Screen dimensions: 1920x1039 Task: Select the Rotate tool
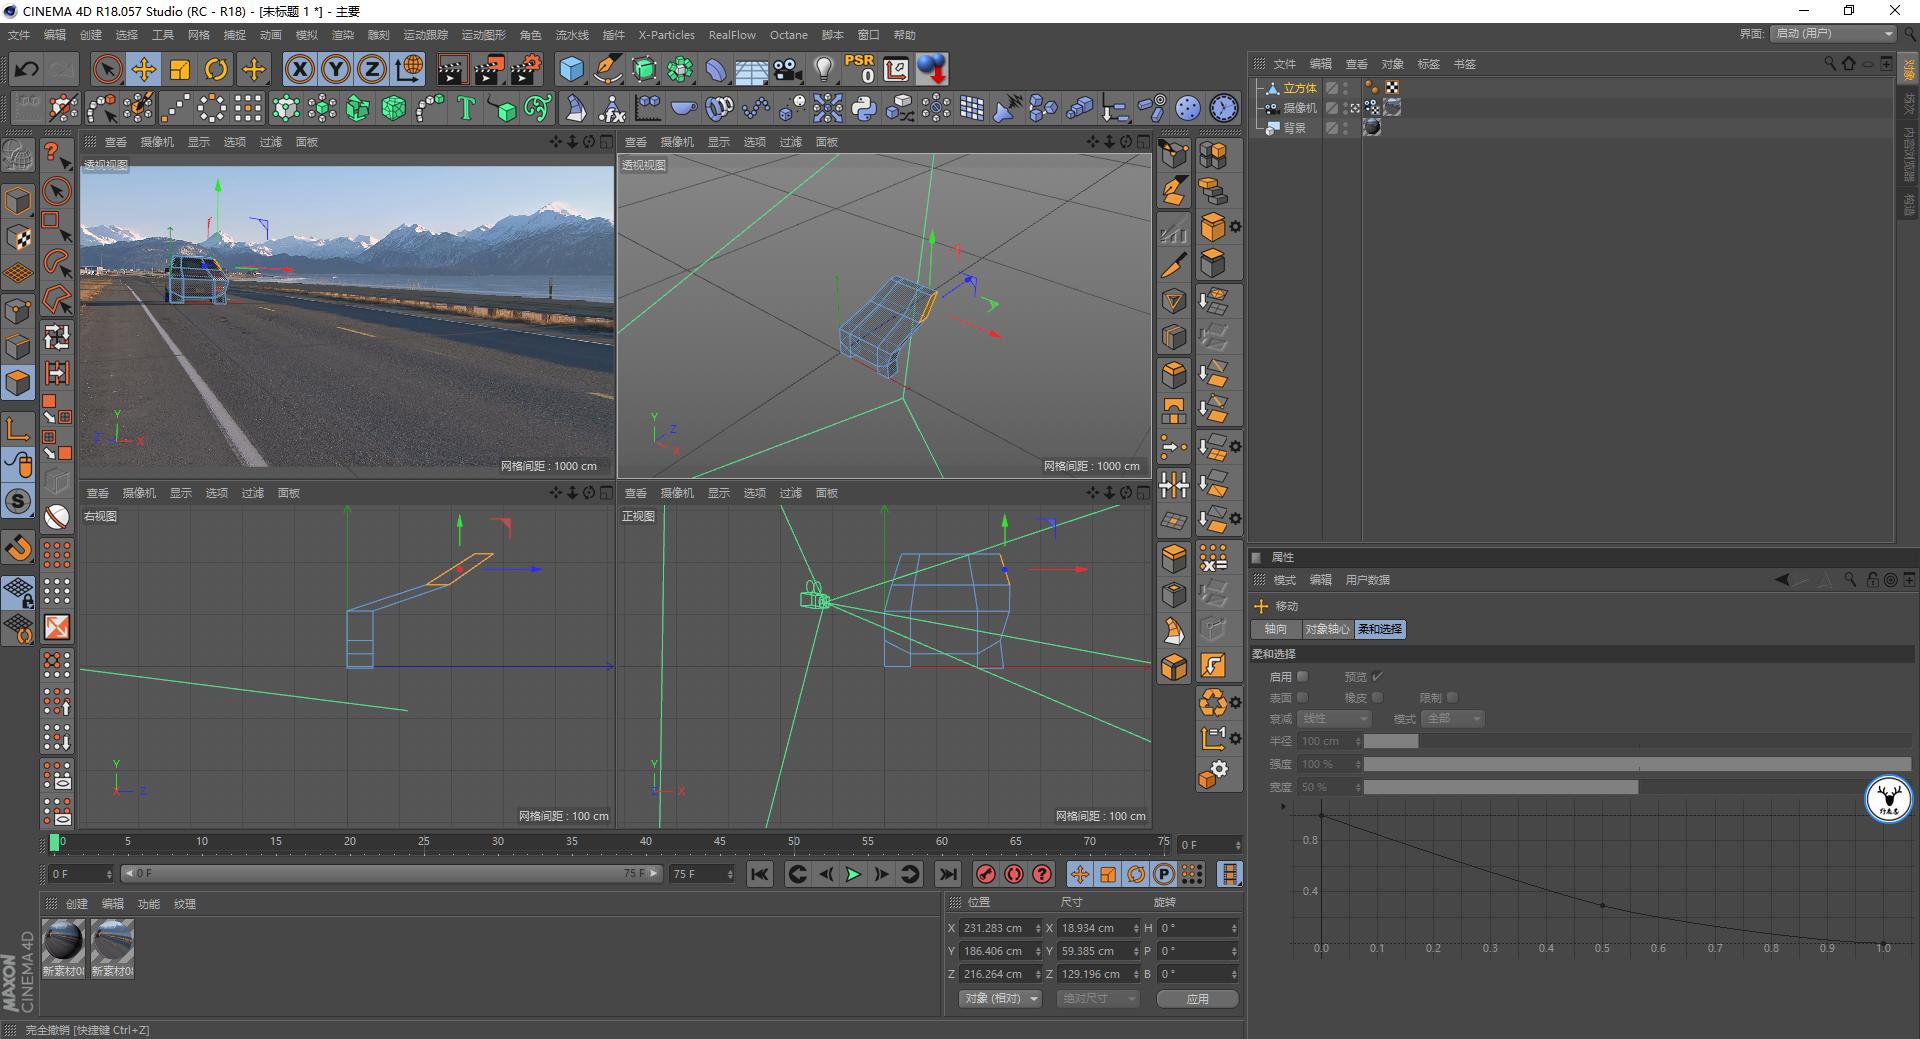click(216, 69)
